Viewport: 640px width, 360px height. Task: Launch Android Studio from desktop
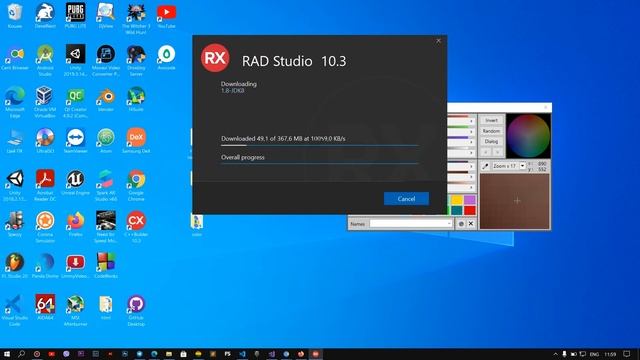45,60
